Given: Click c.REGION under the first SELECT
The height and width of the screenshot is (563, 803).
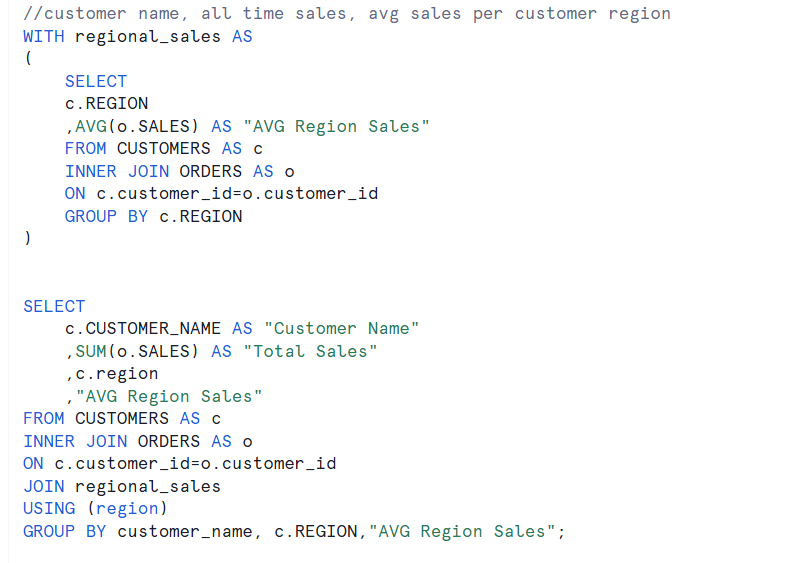Looking at the screenshot, I should click(x=107, y=103).
